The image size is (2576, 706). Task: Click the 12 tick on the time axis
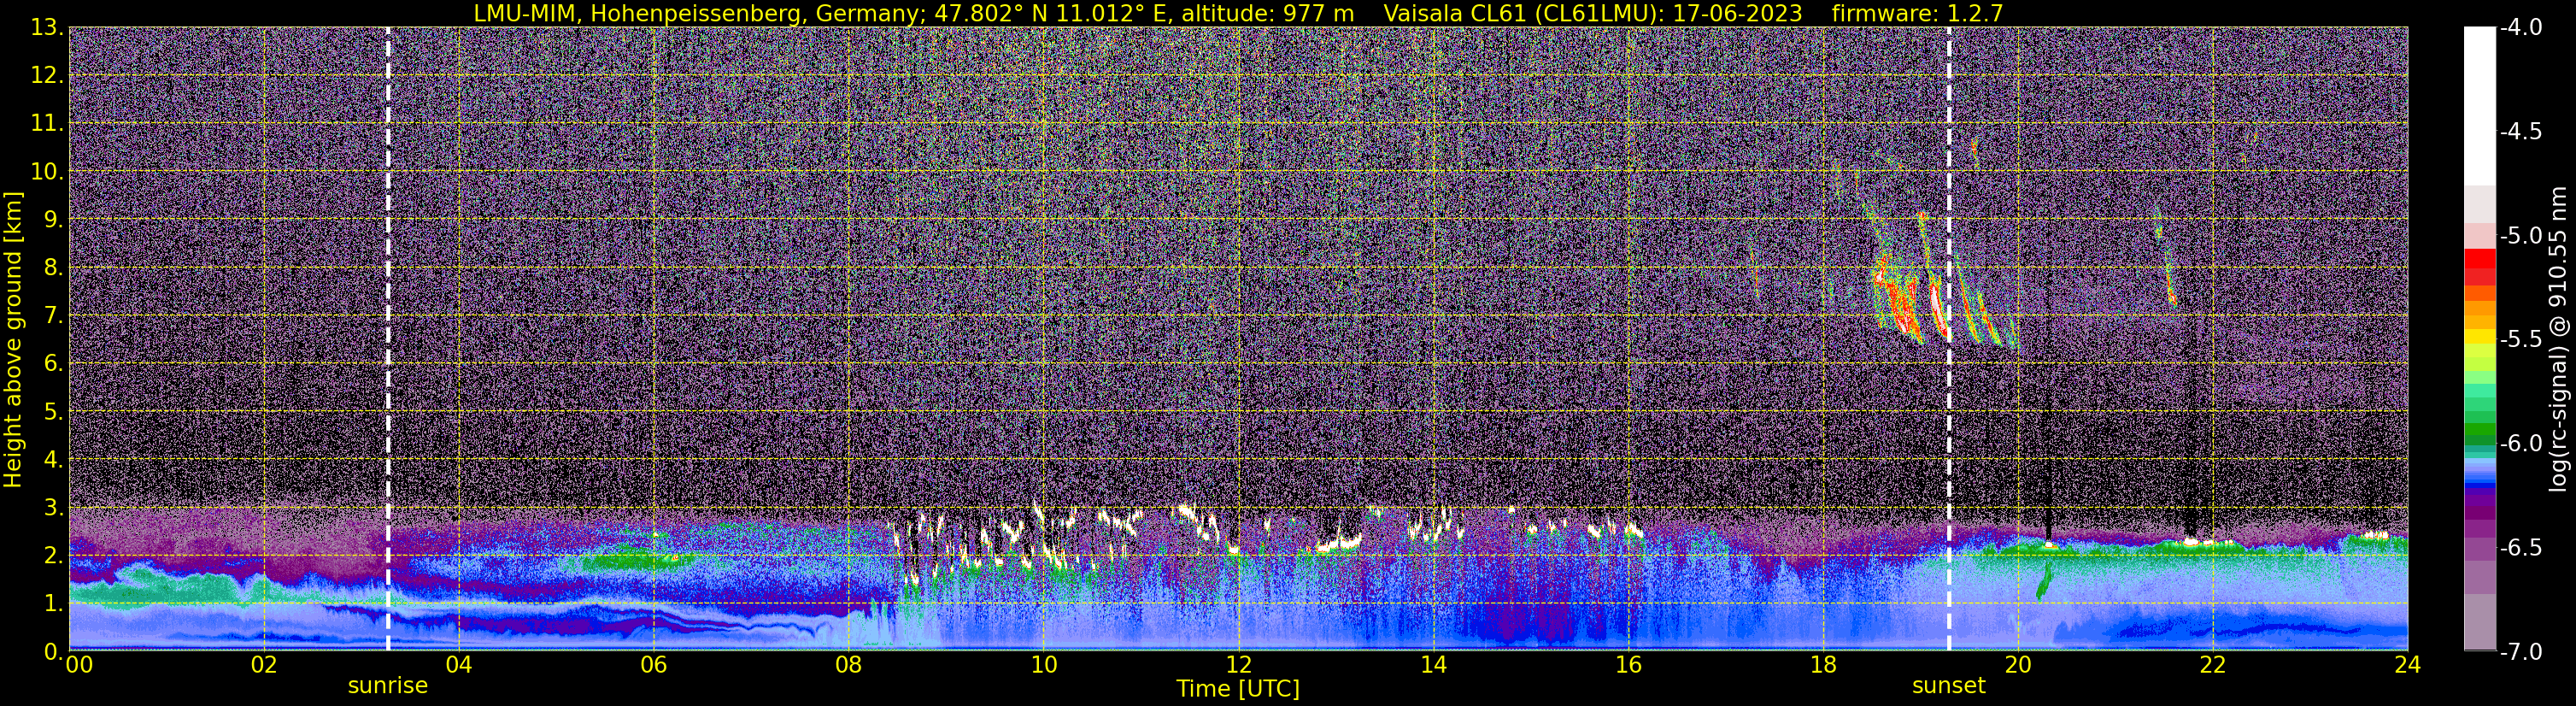(1238, 665)
